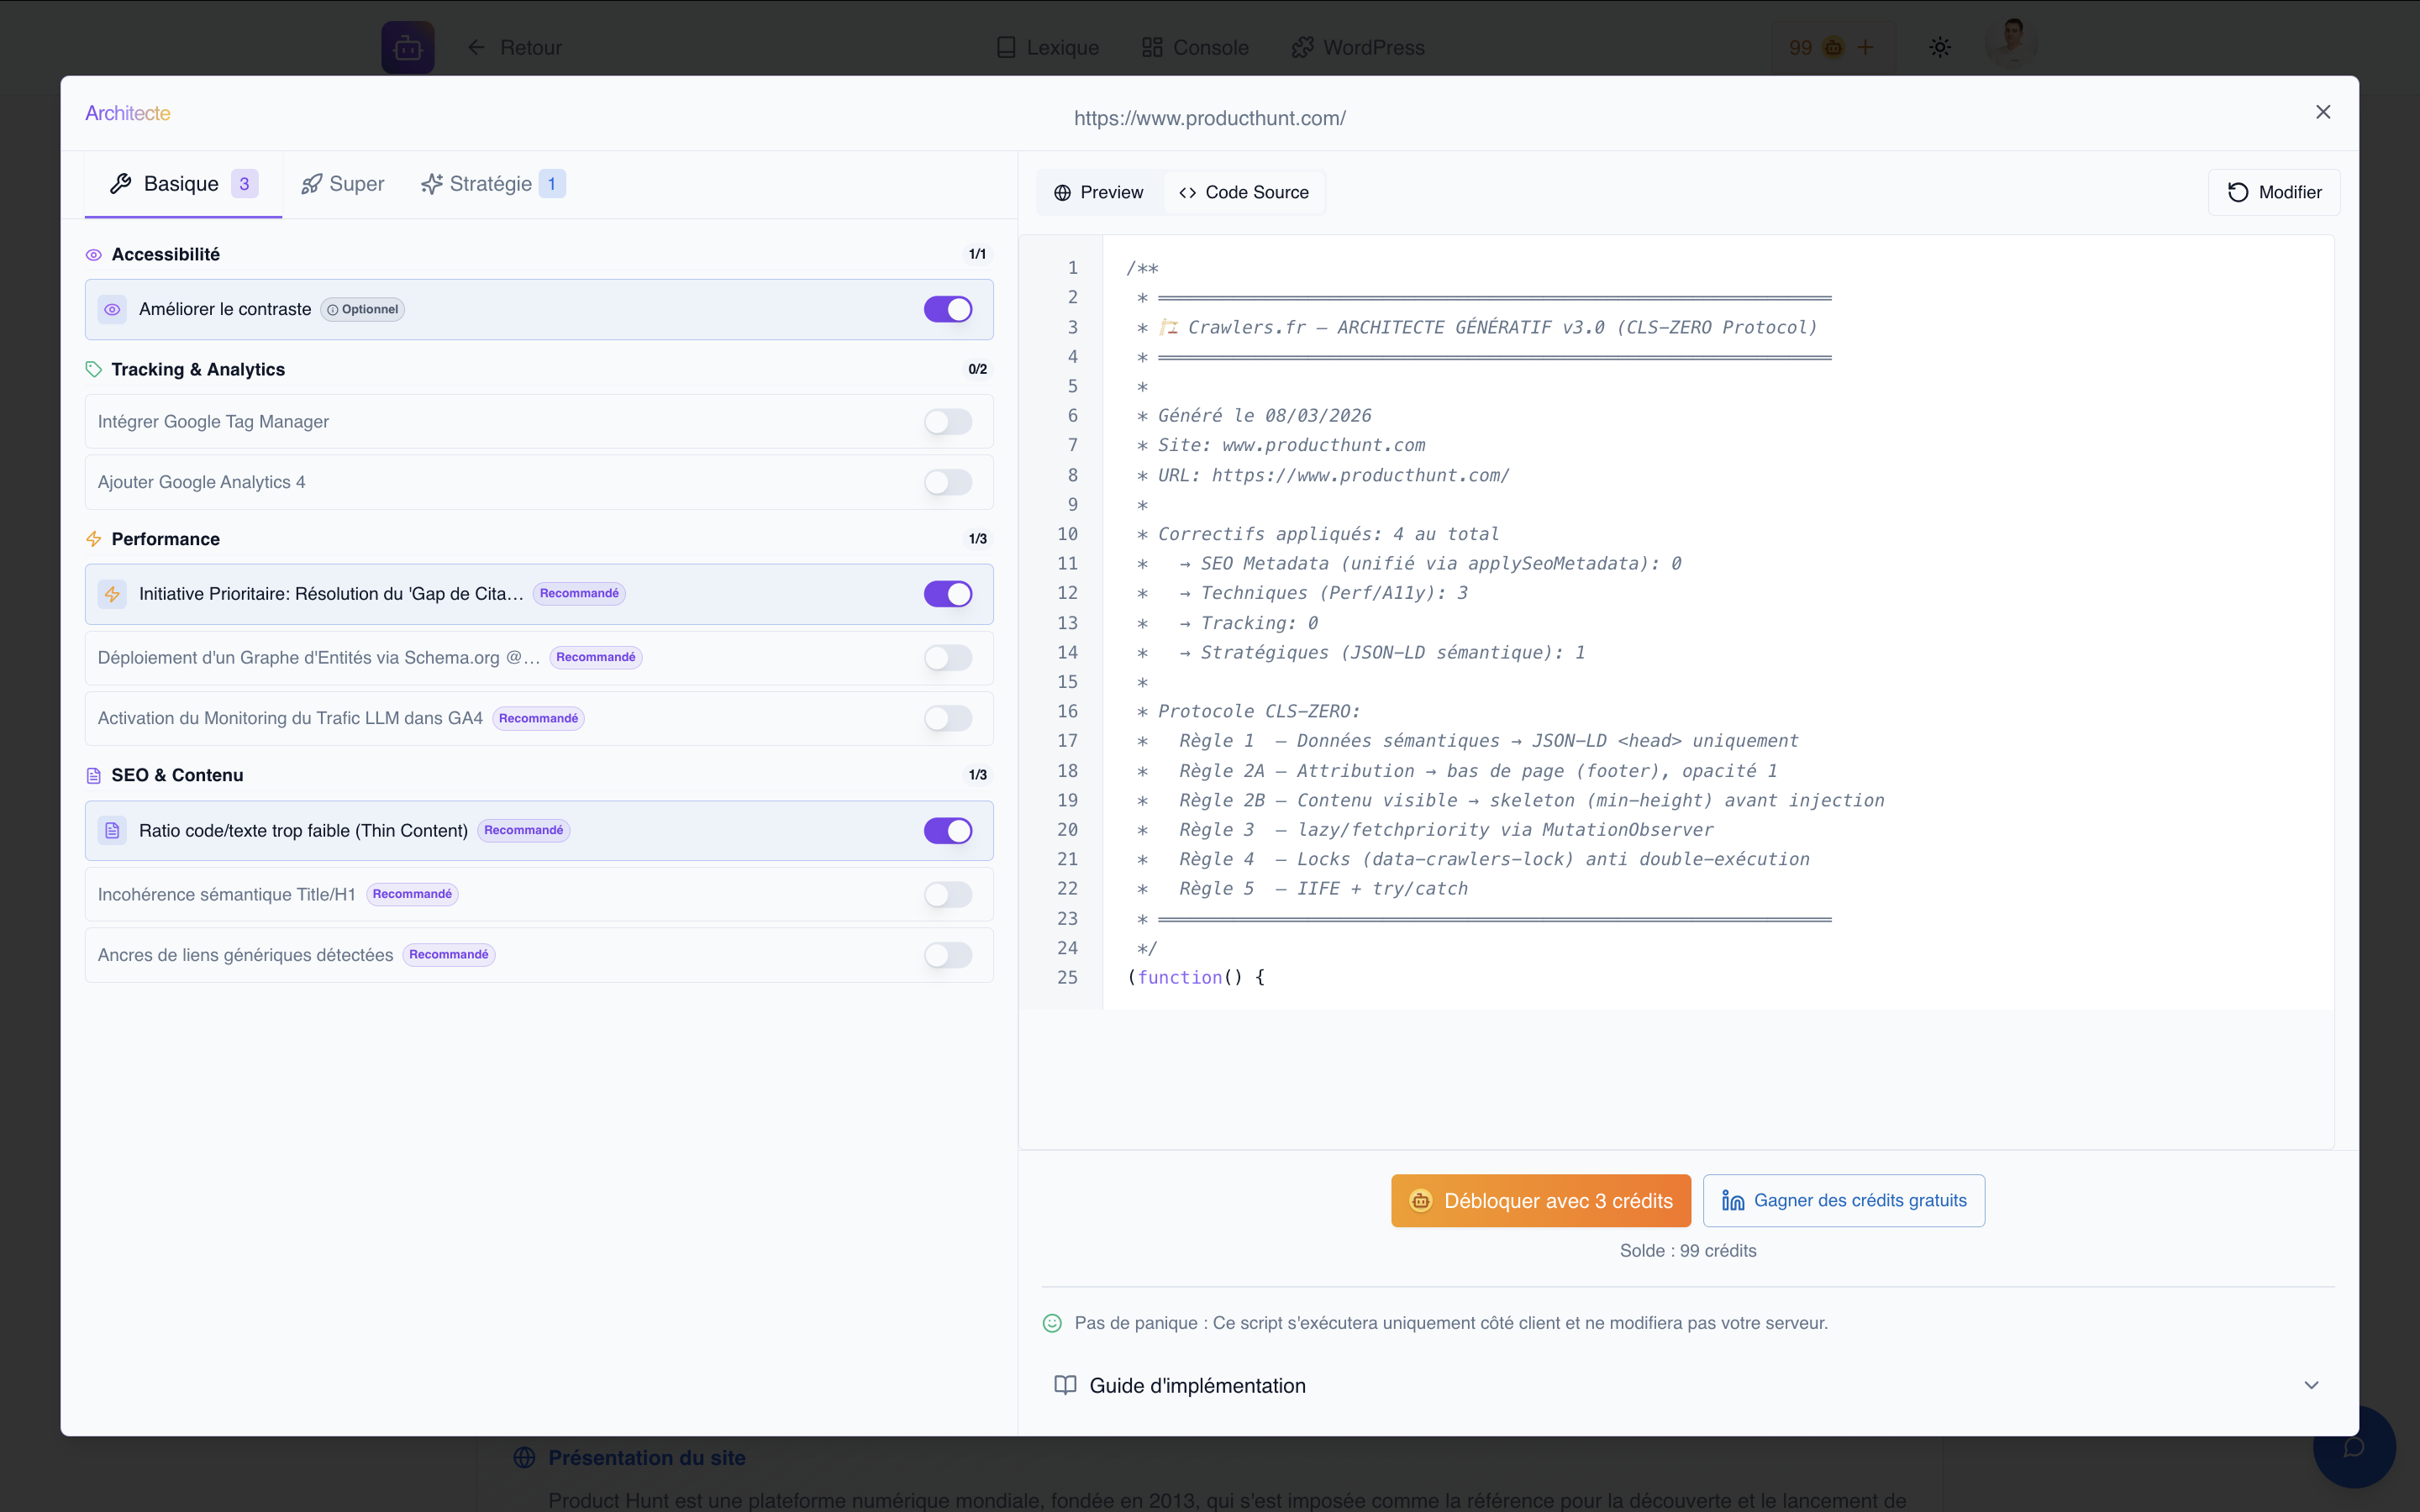Enable Incohérence sémantique Title/H1 toggle

(x=947, y=895)
